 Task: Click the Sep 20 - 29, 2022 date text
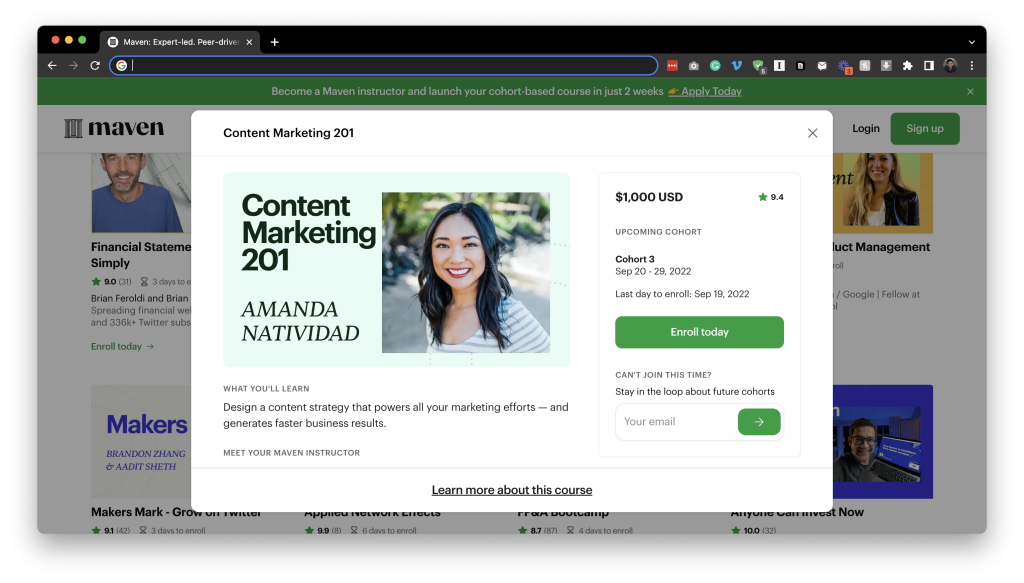click(653, 272)
